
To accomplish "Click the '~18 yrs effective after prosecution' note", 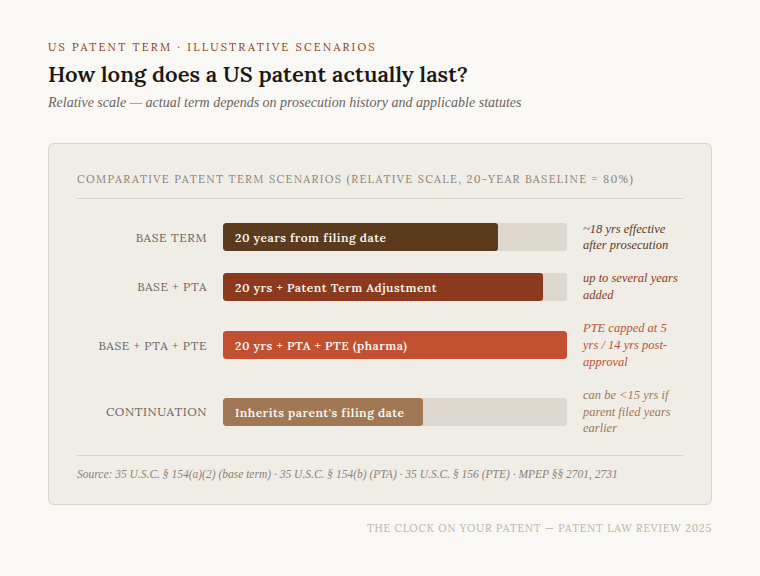I will tap(625, 237).
